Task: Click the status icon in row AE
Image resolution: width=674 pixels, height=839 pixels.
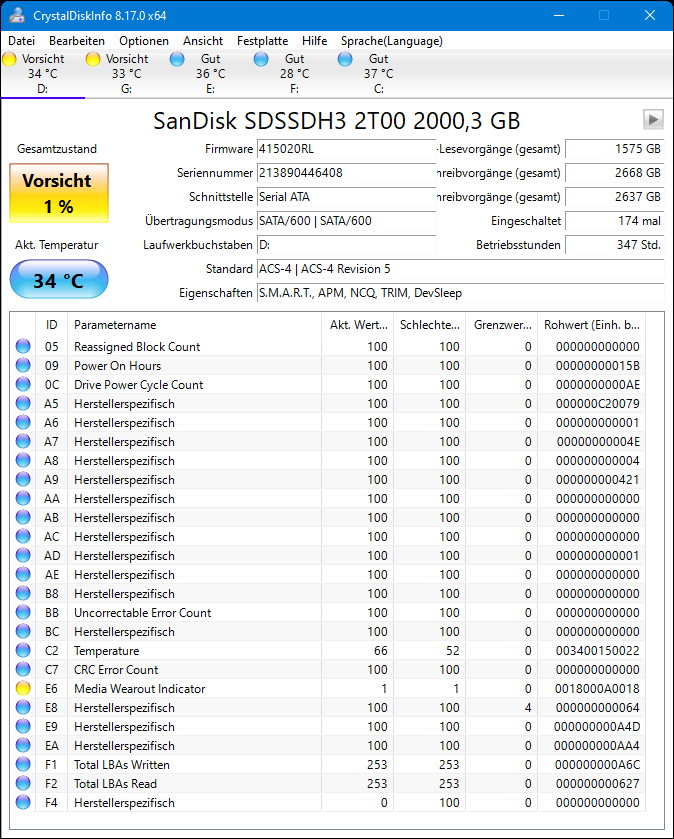Action: [x=23, y=574]
